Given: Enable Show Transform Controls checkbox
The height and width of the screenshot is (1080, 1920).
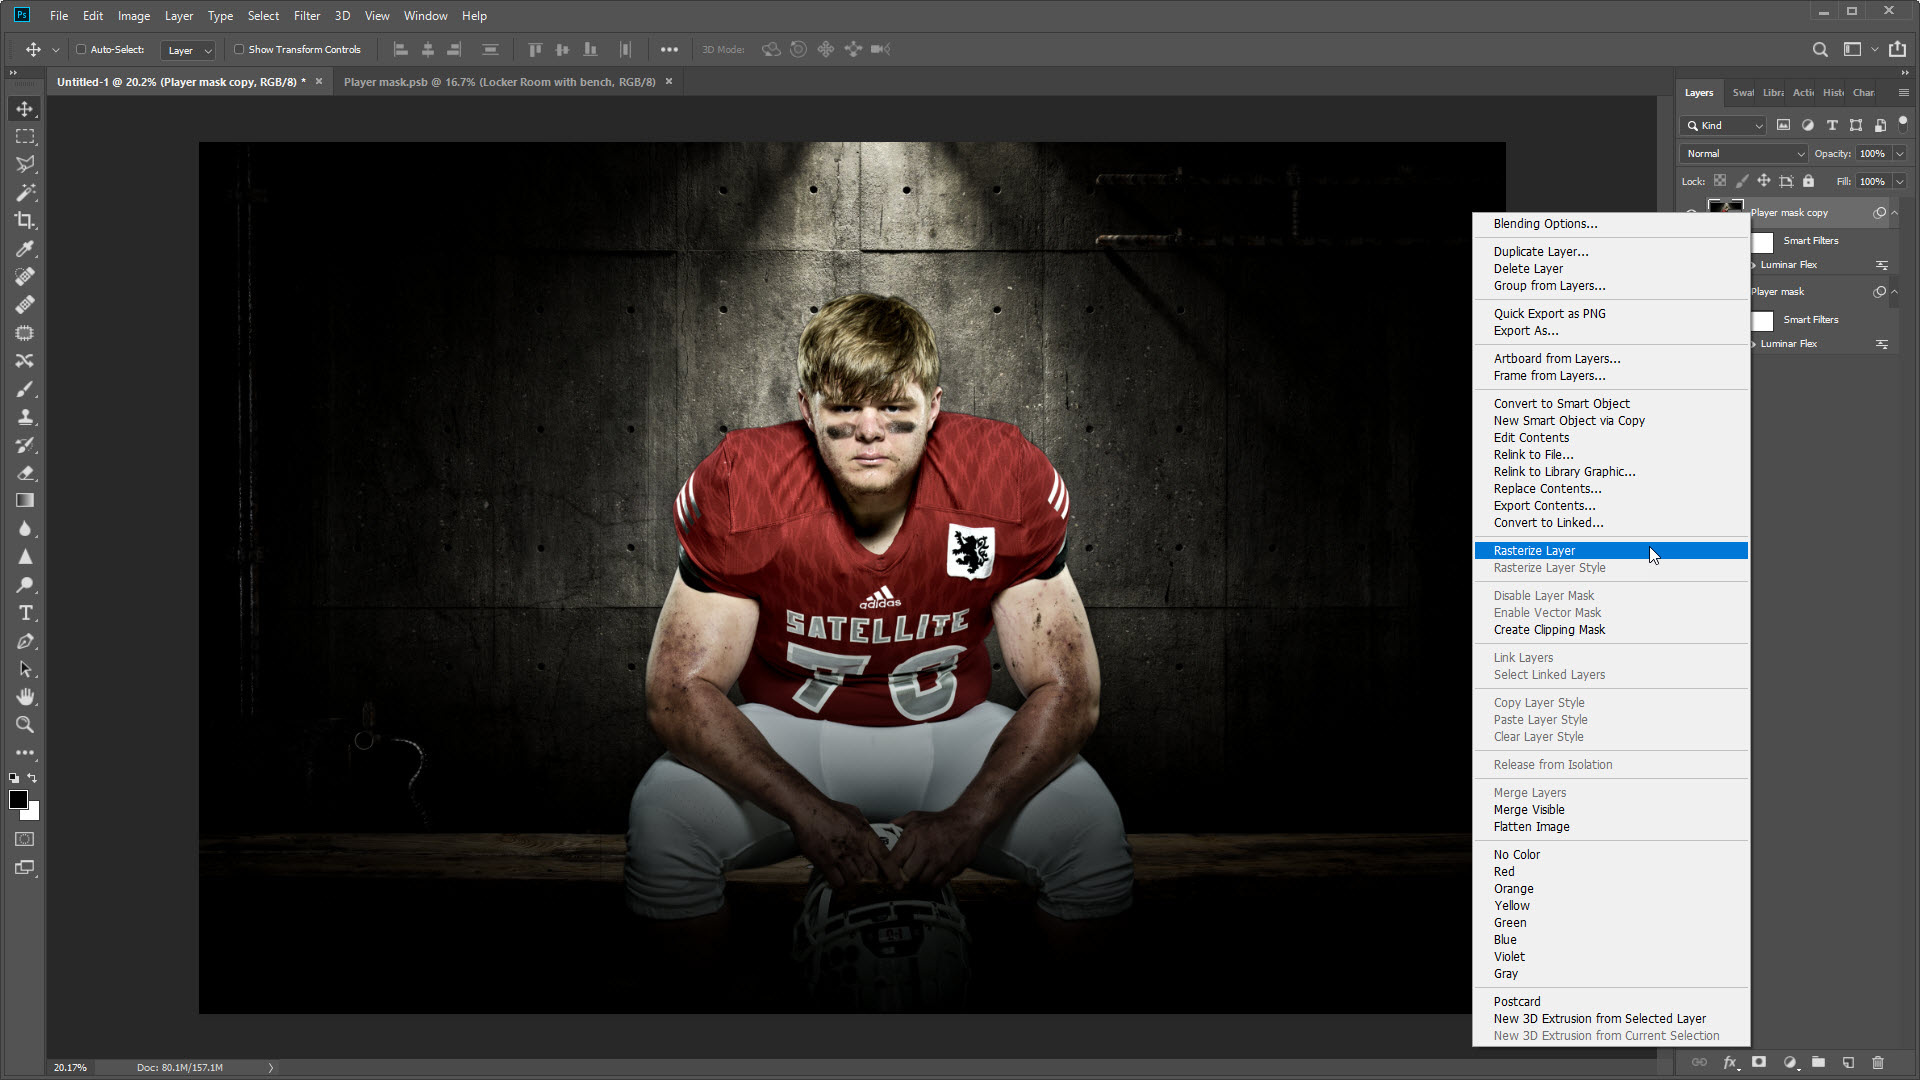Looking at the screenshot, I should pos(239,49).
